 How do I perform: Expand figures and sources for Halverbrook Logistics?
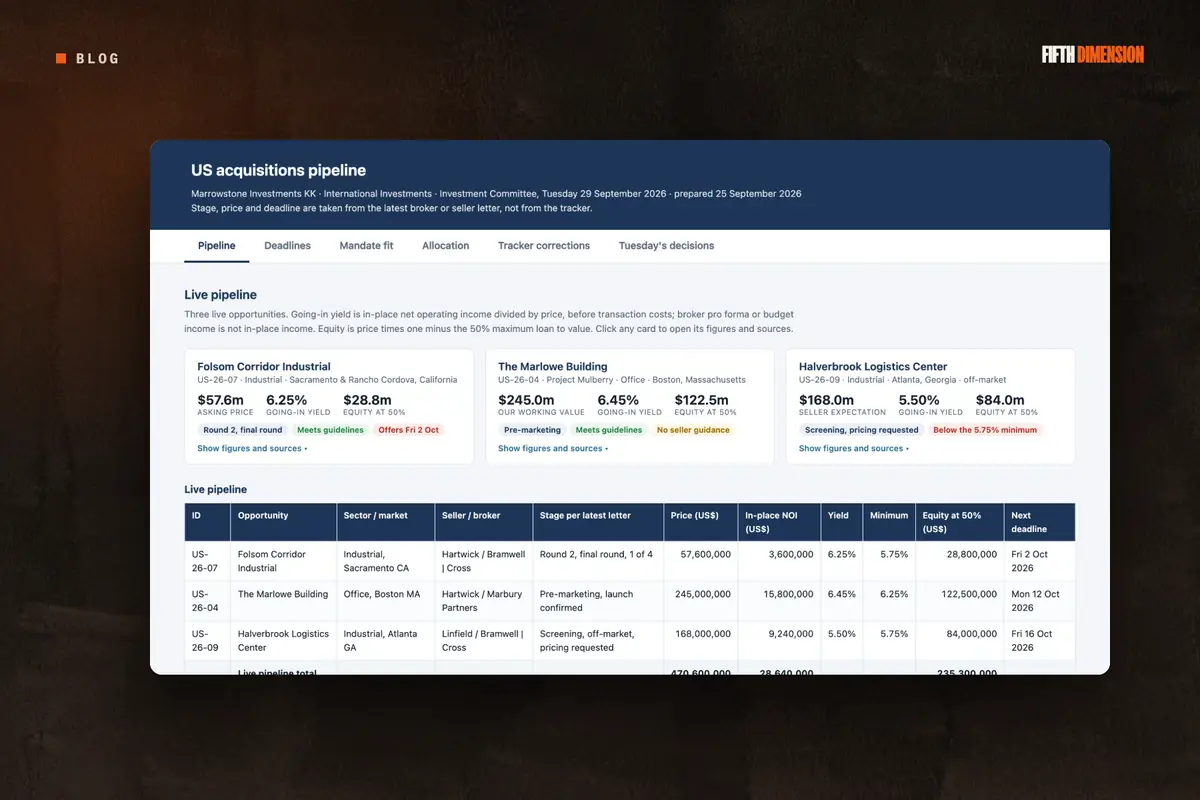pyautogui.click(x=854, y=449)
